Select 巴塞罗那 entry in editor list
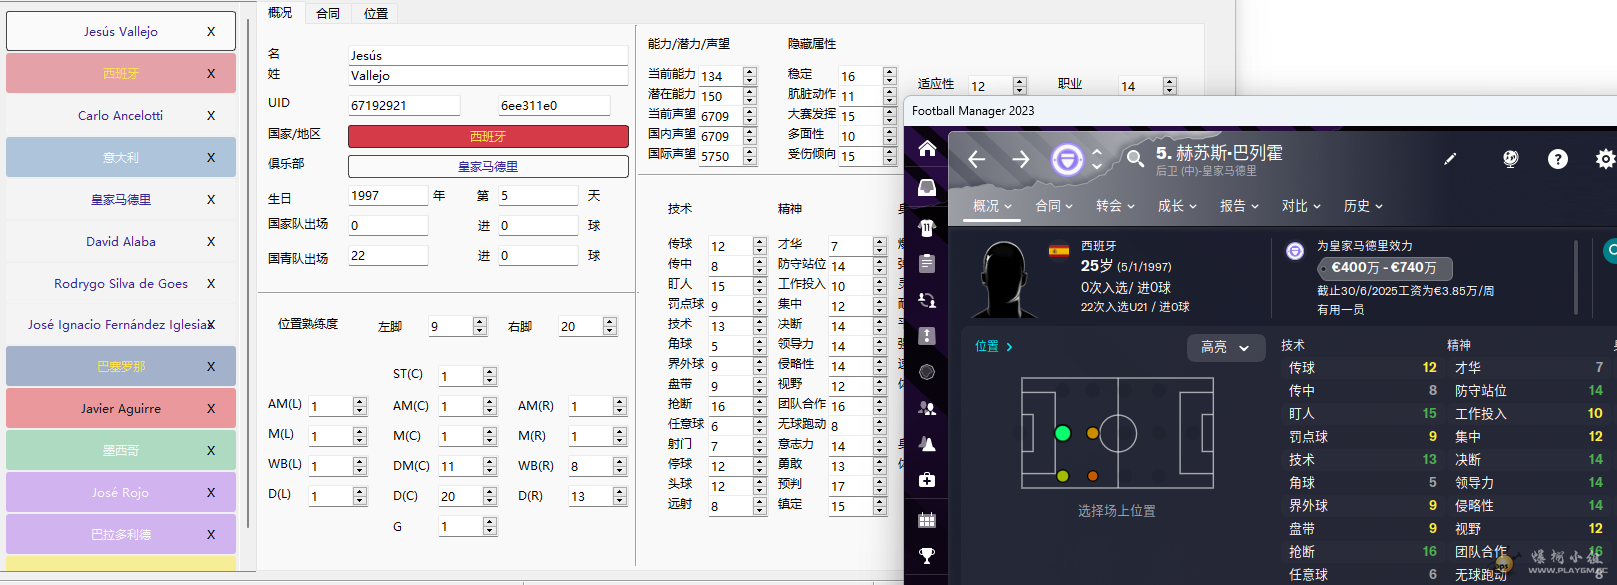Image resolution: width=1617 pixels, height=585 pixels. (121, 366)
